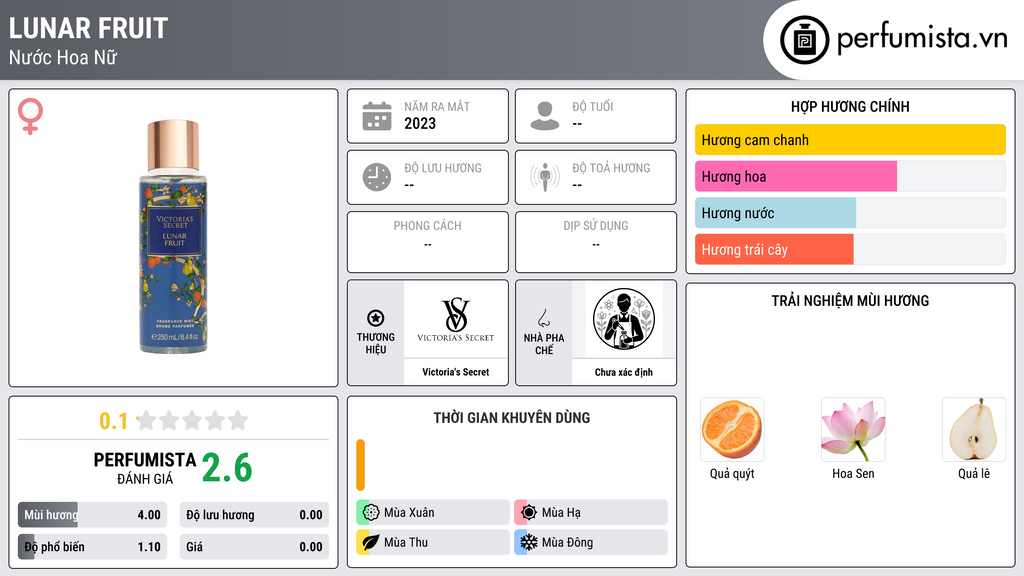1024x576 pixels.
Task: Click the Độ phổ biến 1.10 score bar
Action: tap(93, 547)
